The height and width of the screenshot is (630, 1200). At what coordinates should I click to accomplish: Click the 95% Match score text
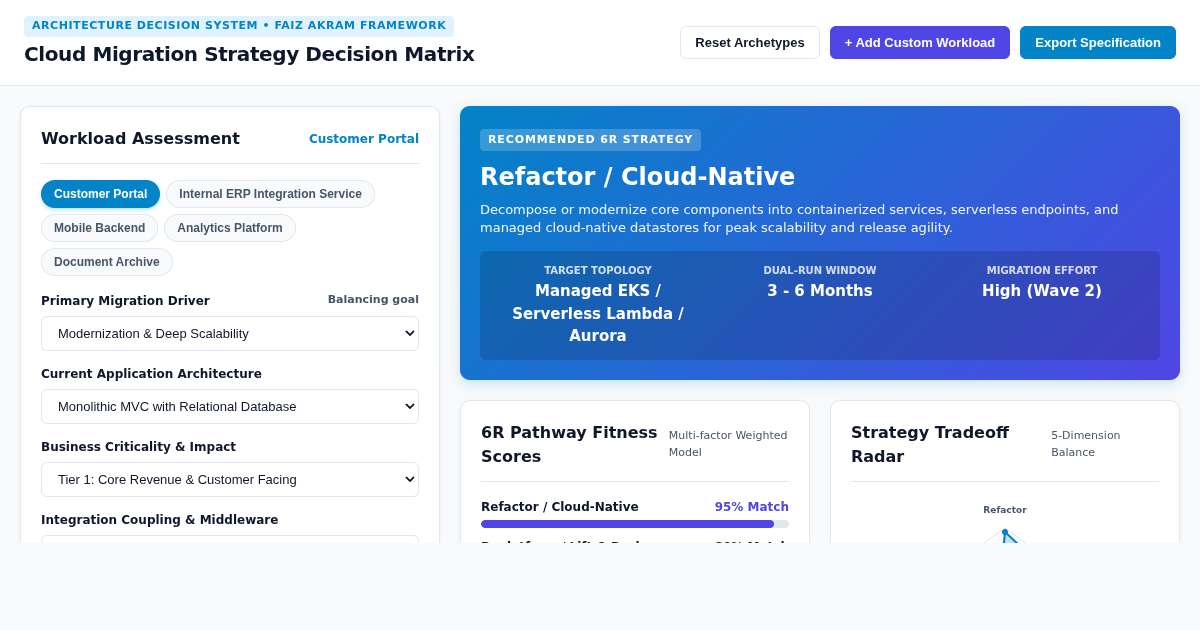pos(752,507)
